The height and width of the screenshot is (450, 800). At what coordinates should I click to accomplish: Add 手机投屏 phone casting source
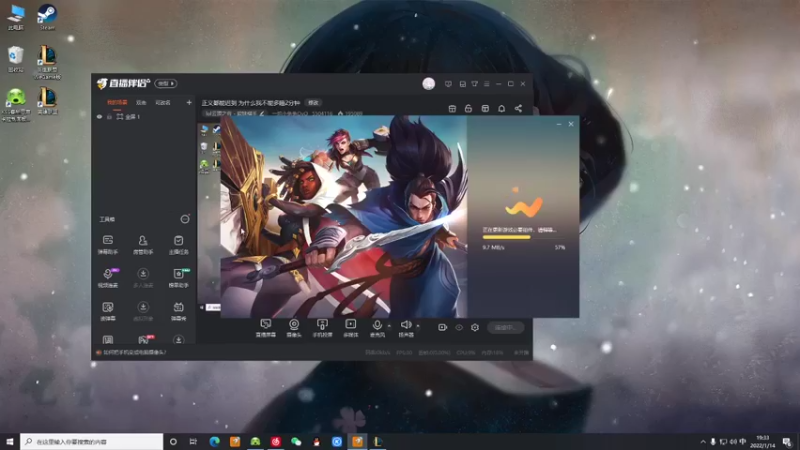pyautogui.click(x=322, y=328)
